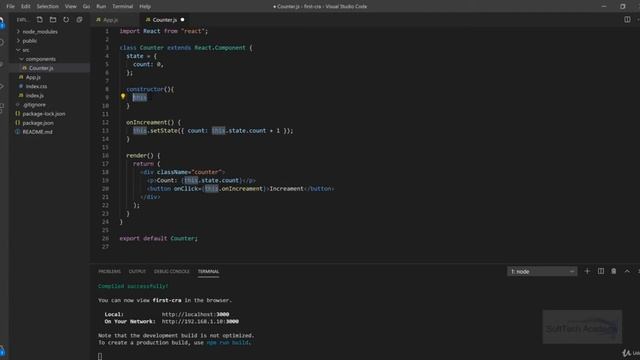The width and height of the screenshot is (640, 360).
Task: Click line number 27 in the gutter
Action: [x=106, y=247]
